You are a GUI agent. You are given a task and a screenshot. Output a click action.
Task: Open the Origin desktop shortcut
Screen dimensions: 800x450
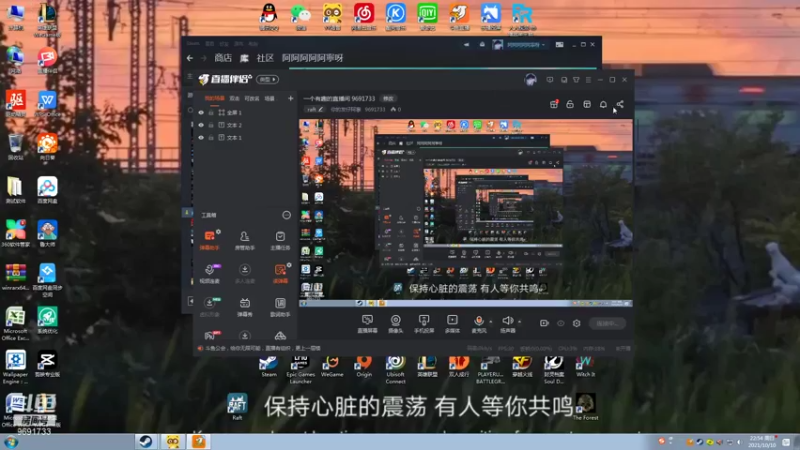tap(364, 367)
